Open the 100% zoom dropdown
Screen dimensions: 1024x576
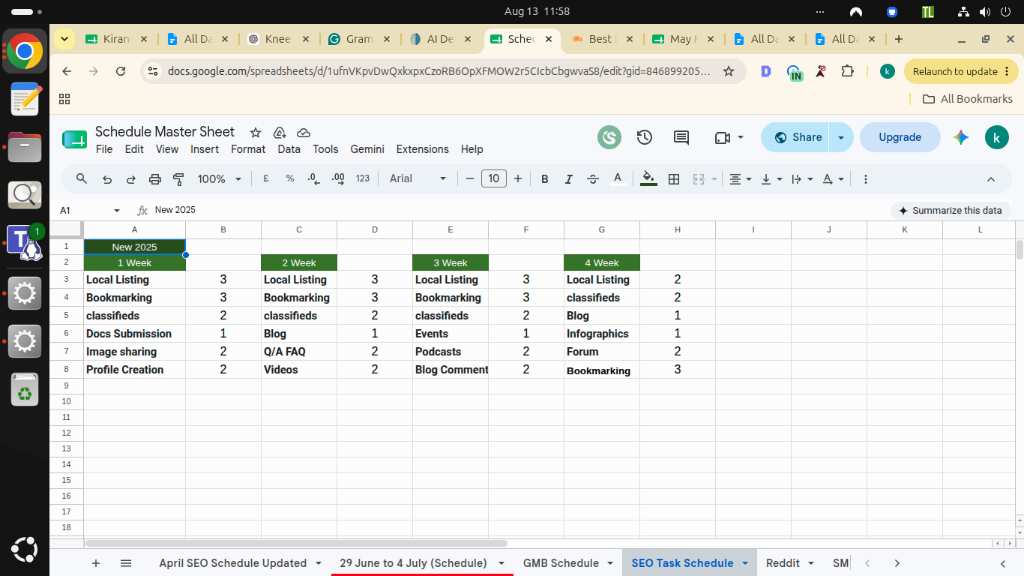click(x=219, y=179)
